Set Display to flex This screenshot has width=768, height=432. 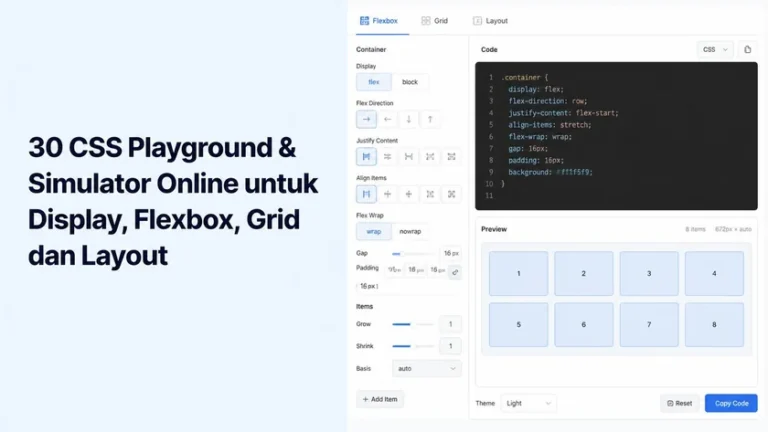tap(374, 82)
